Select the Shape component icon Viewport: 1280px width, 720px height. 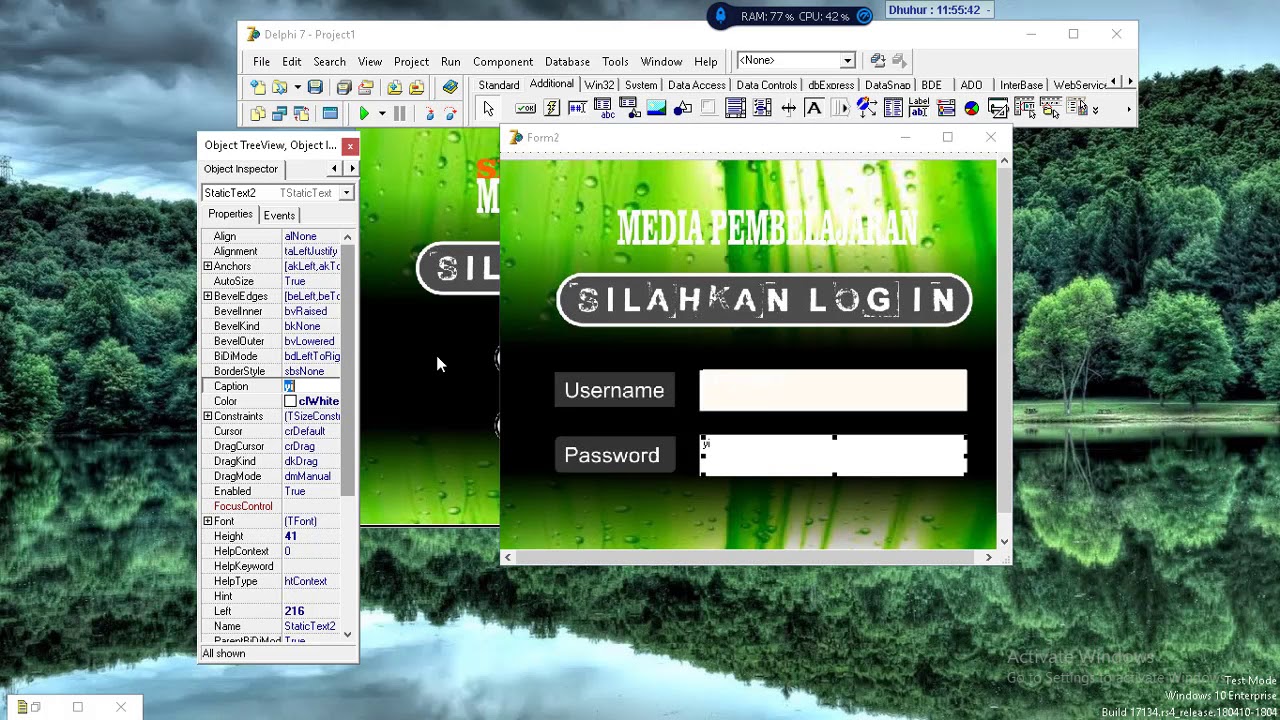683,108
